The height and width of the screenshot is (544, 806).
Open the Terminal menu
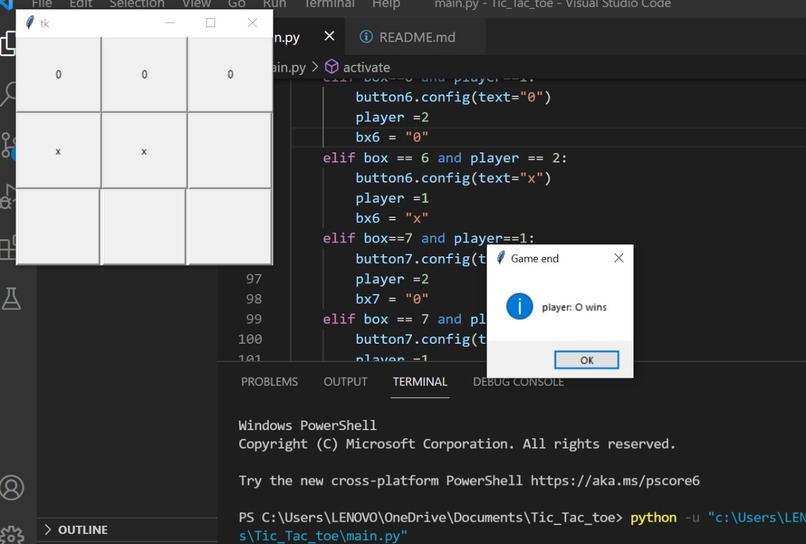pos(329,4)
